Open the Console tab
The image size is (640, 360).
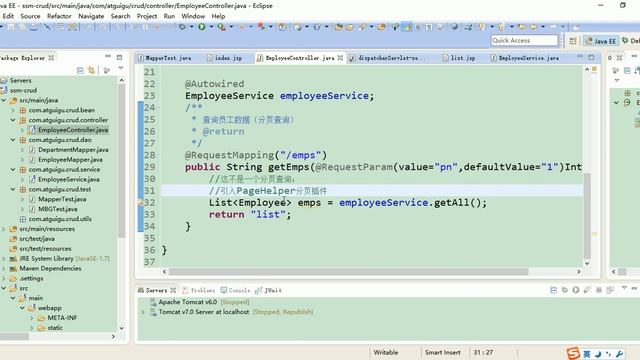pos(236,291)
